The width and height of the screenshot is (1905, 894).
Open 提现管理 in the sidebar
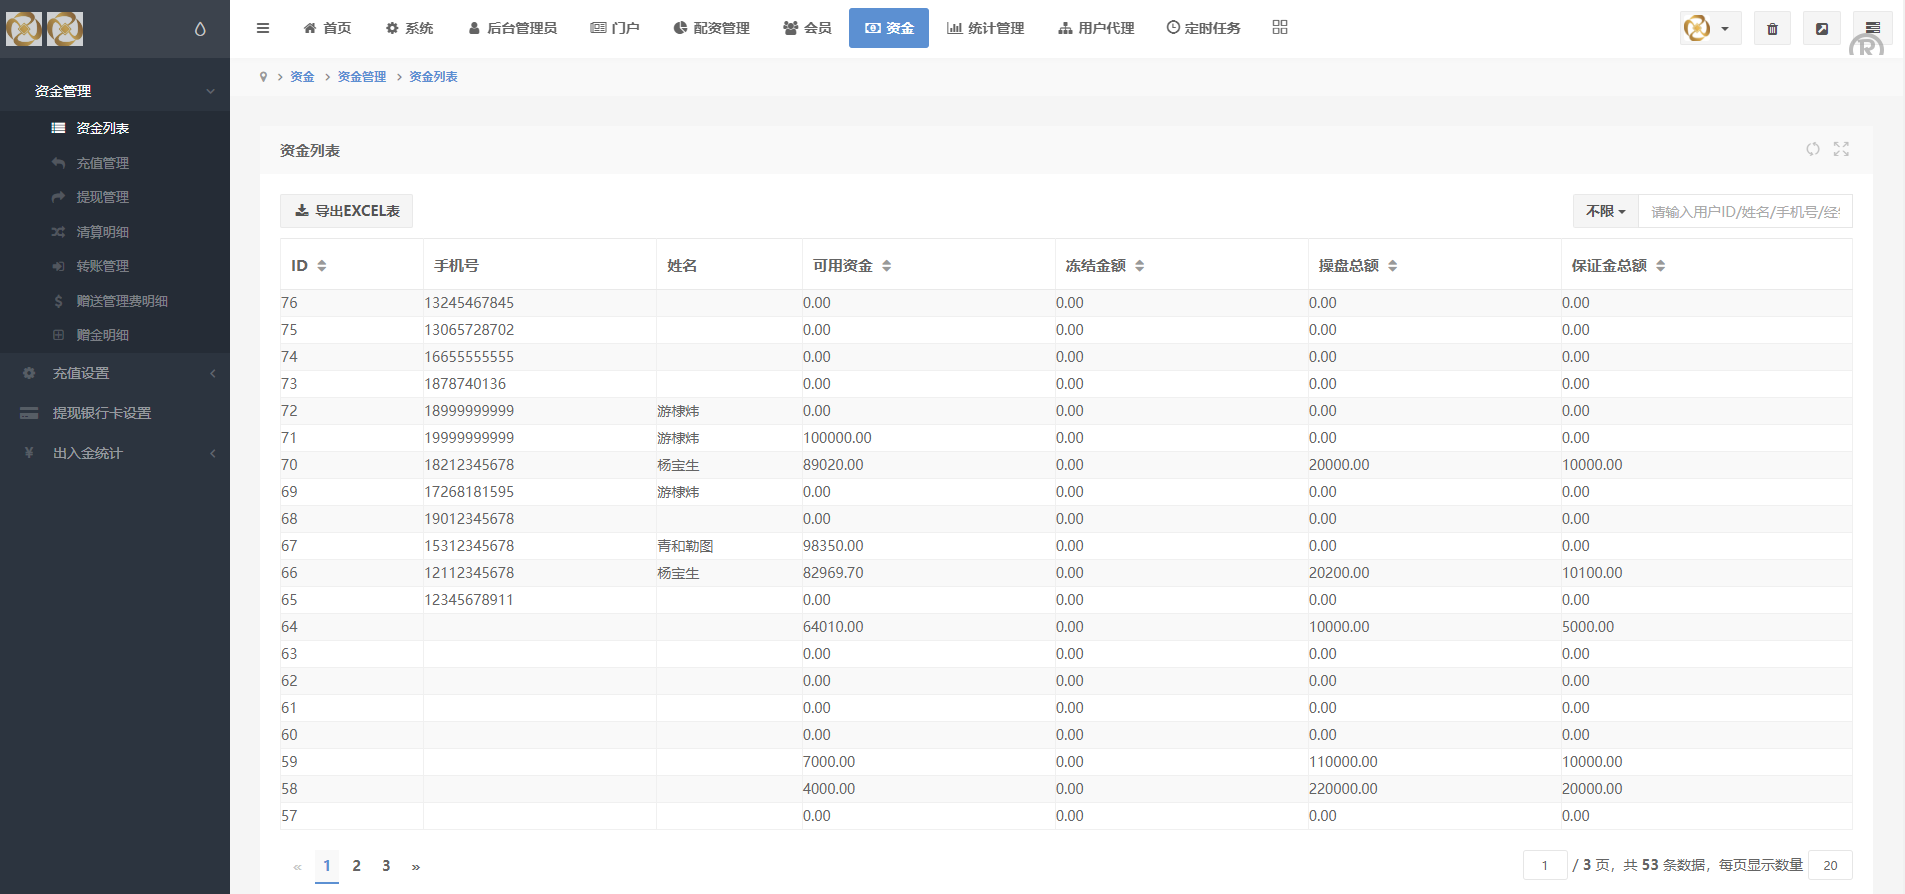click(102, 197)
